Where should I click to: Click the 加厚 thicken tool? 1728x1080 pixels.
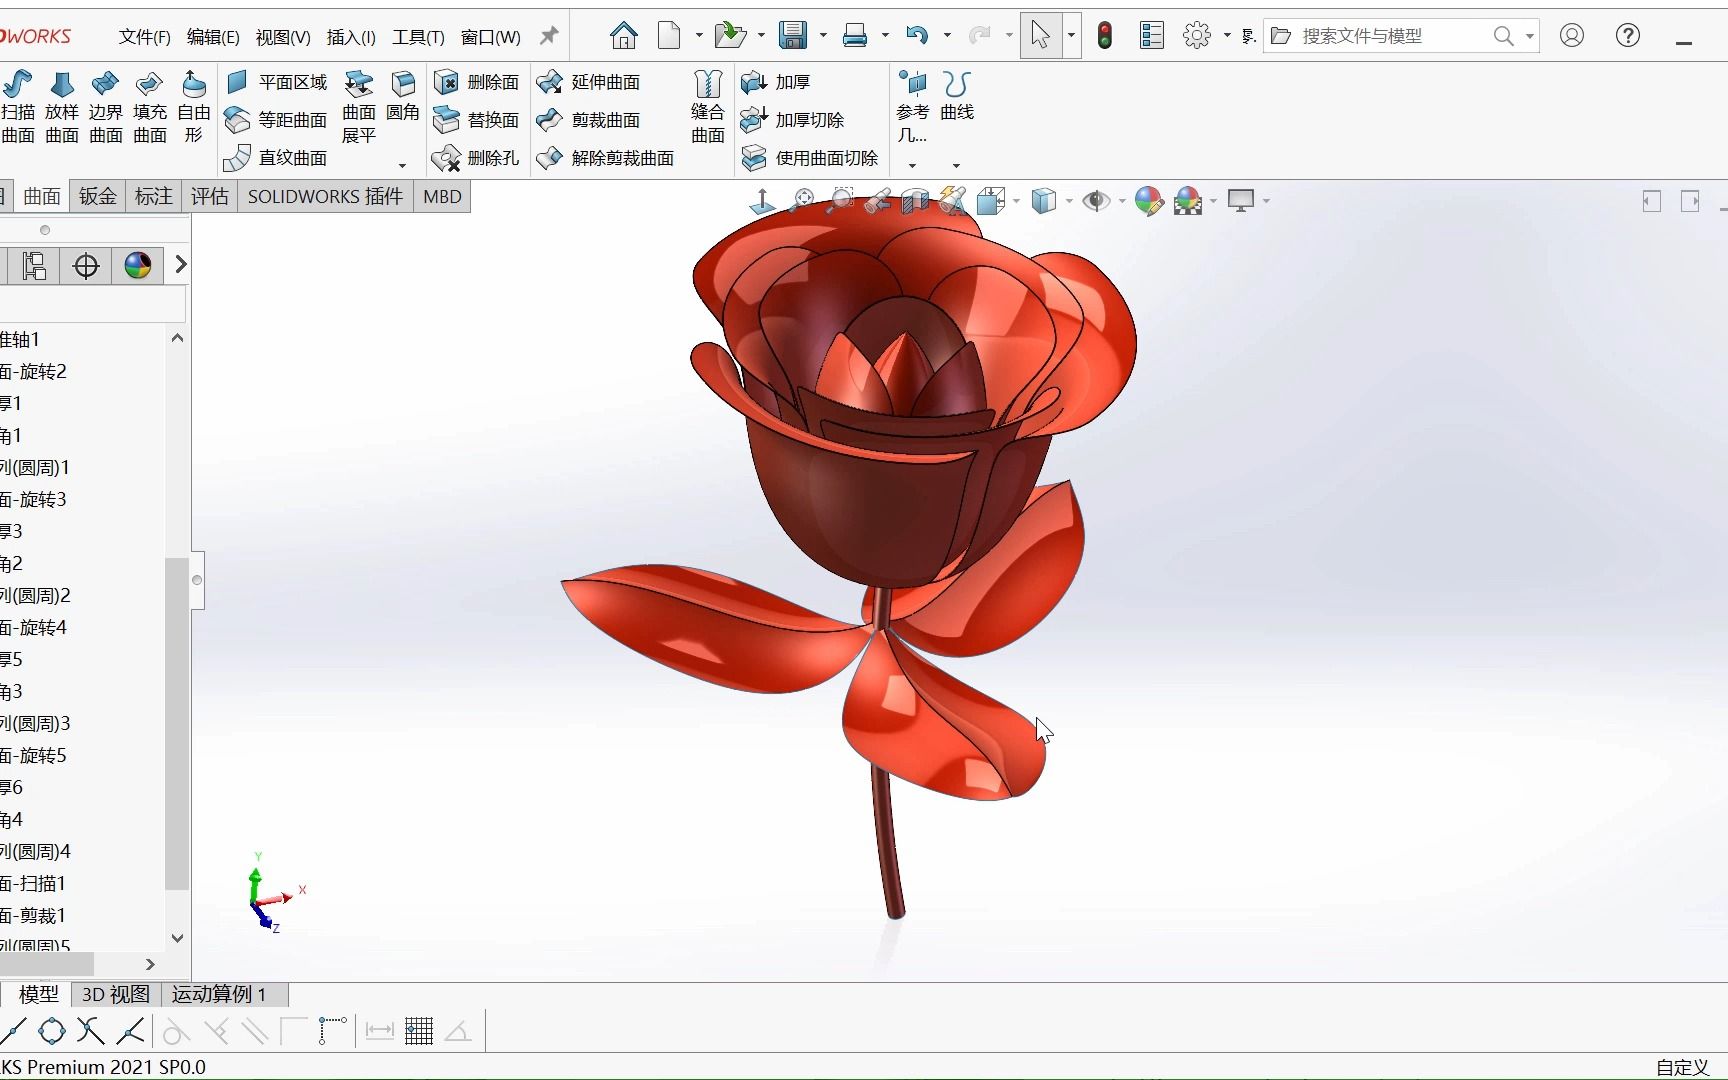coord(775,82)
